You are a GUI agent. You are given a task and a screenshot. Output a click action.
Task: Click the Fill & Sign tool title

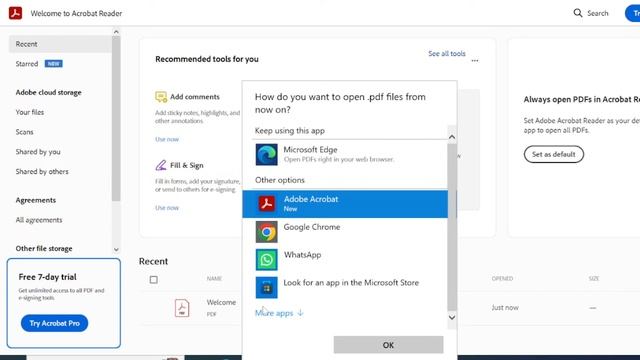point(187,165)
